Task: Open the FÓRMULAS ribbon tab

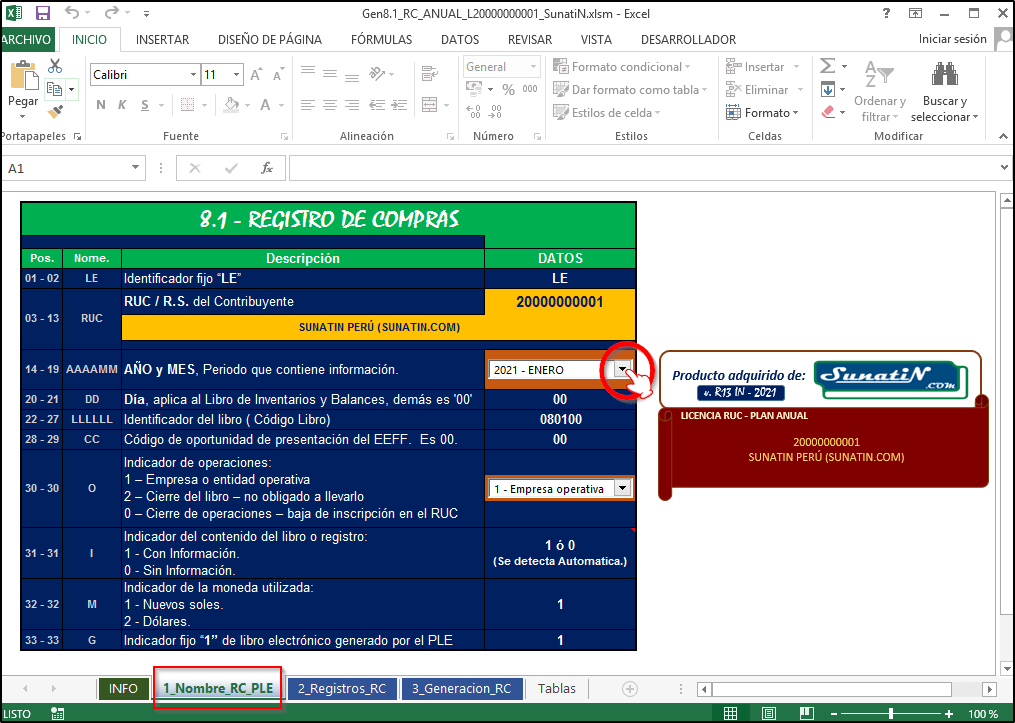Action: 381,40
